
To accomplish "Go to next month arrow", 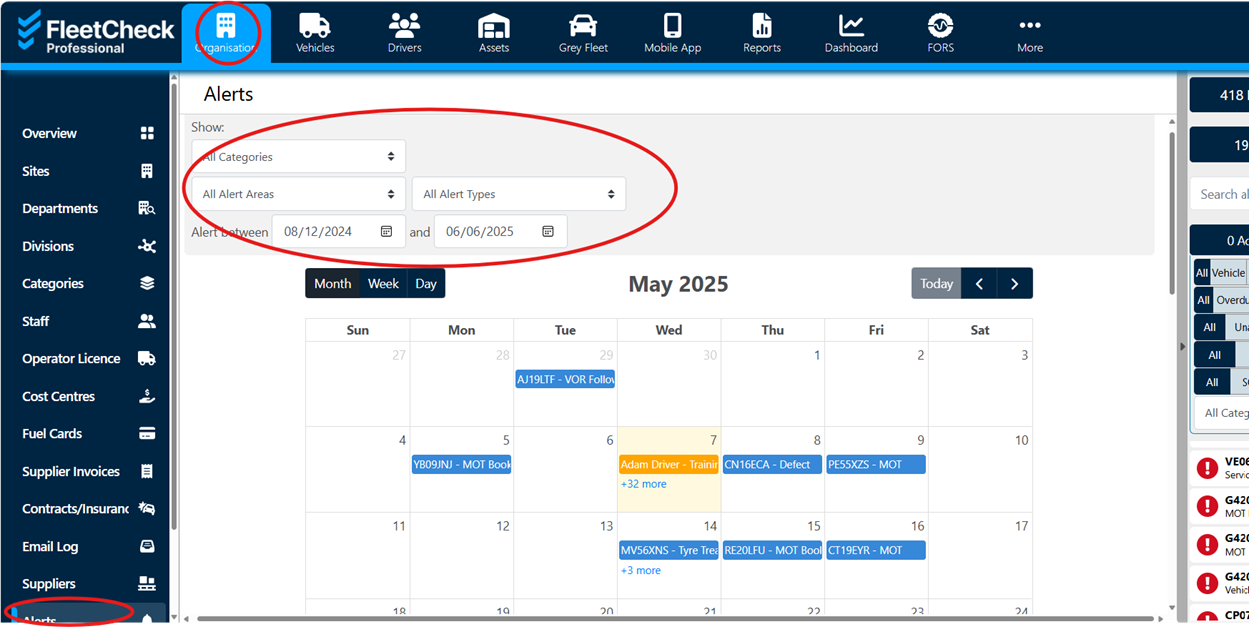I will point(1014,284).
